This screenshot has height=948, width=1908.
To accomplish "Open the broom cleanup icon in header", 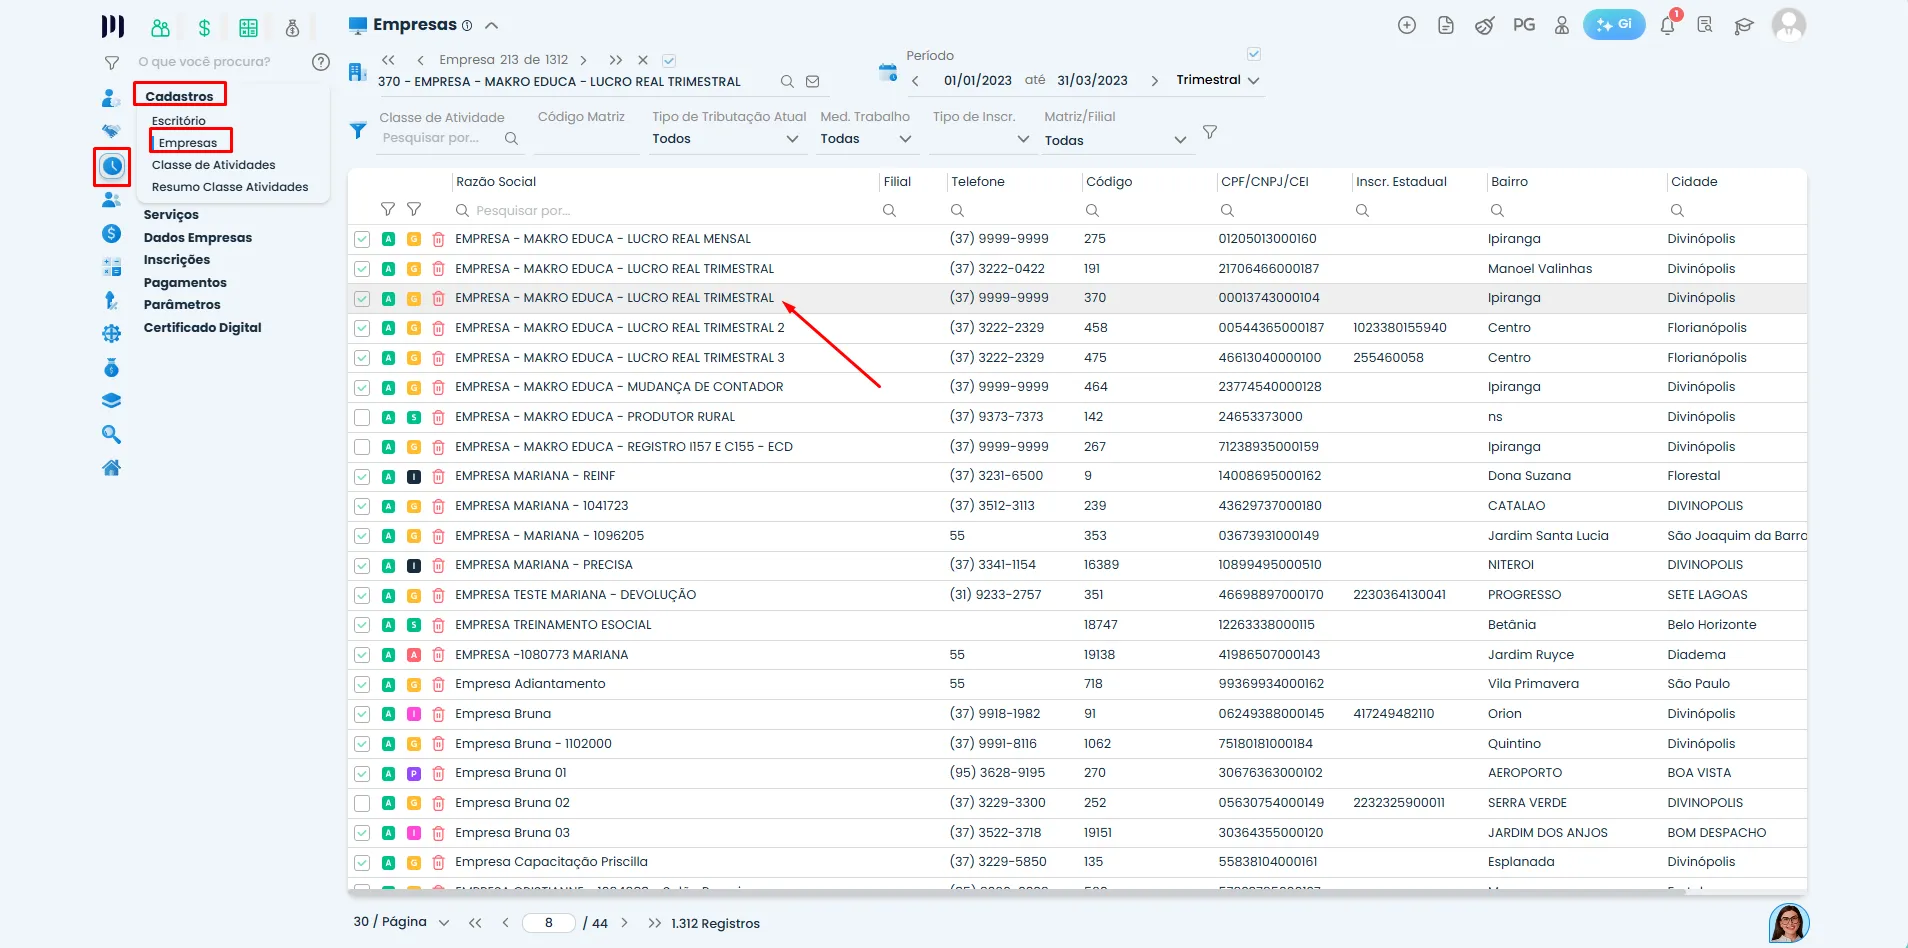I will [1485, 25].
